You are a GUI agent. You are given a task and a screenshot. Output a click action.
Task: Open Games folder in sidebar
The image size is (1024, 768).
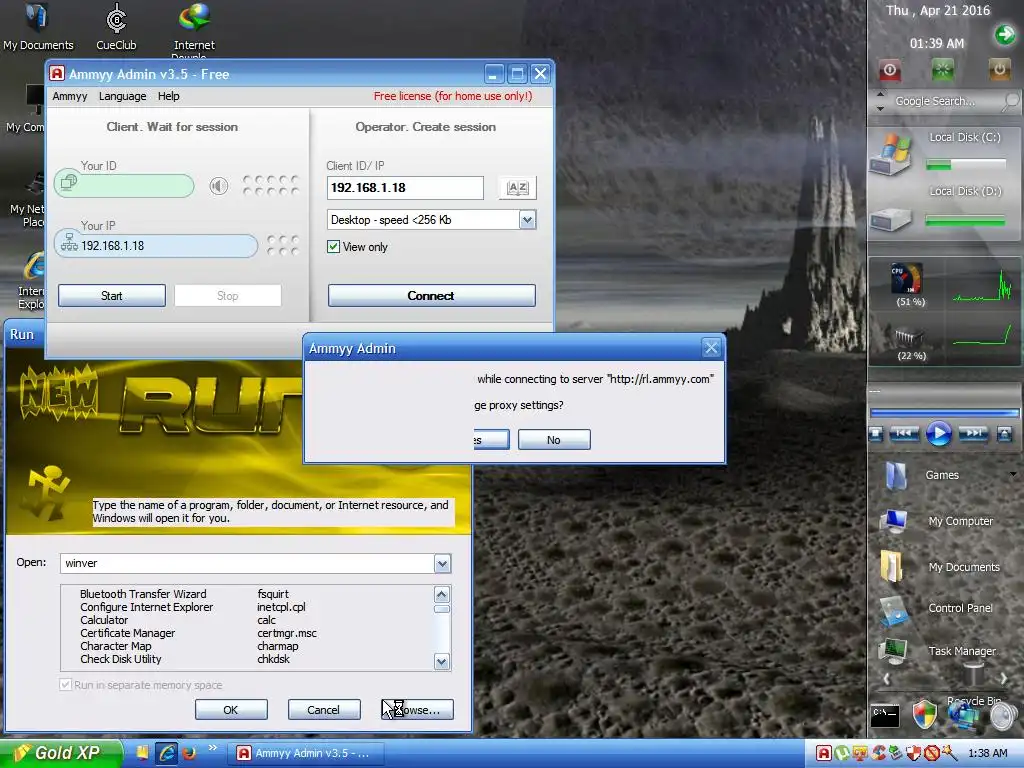(x=942, y=475)
